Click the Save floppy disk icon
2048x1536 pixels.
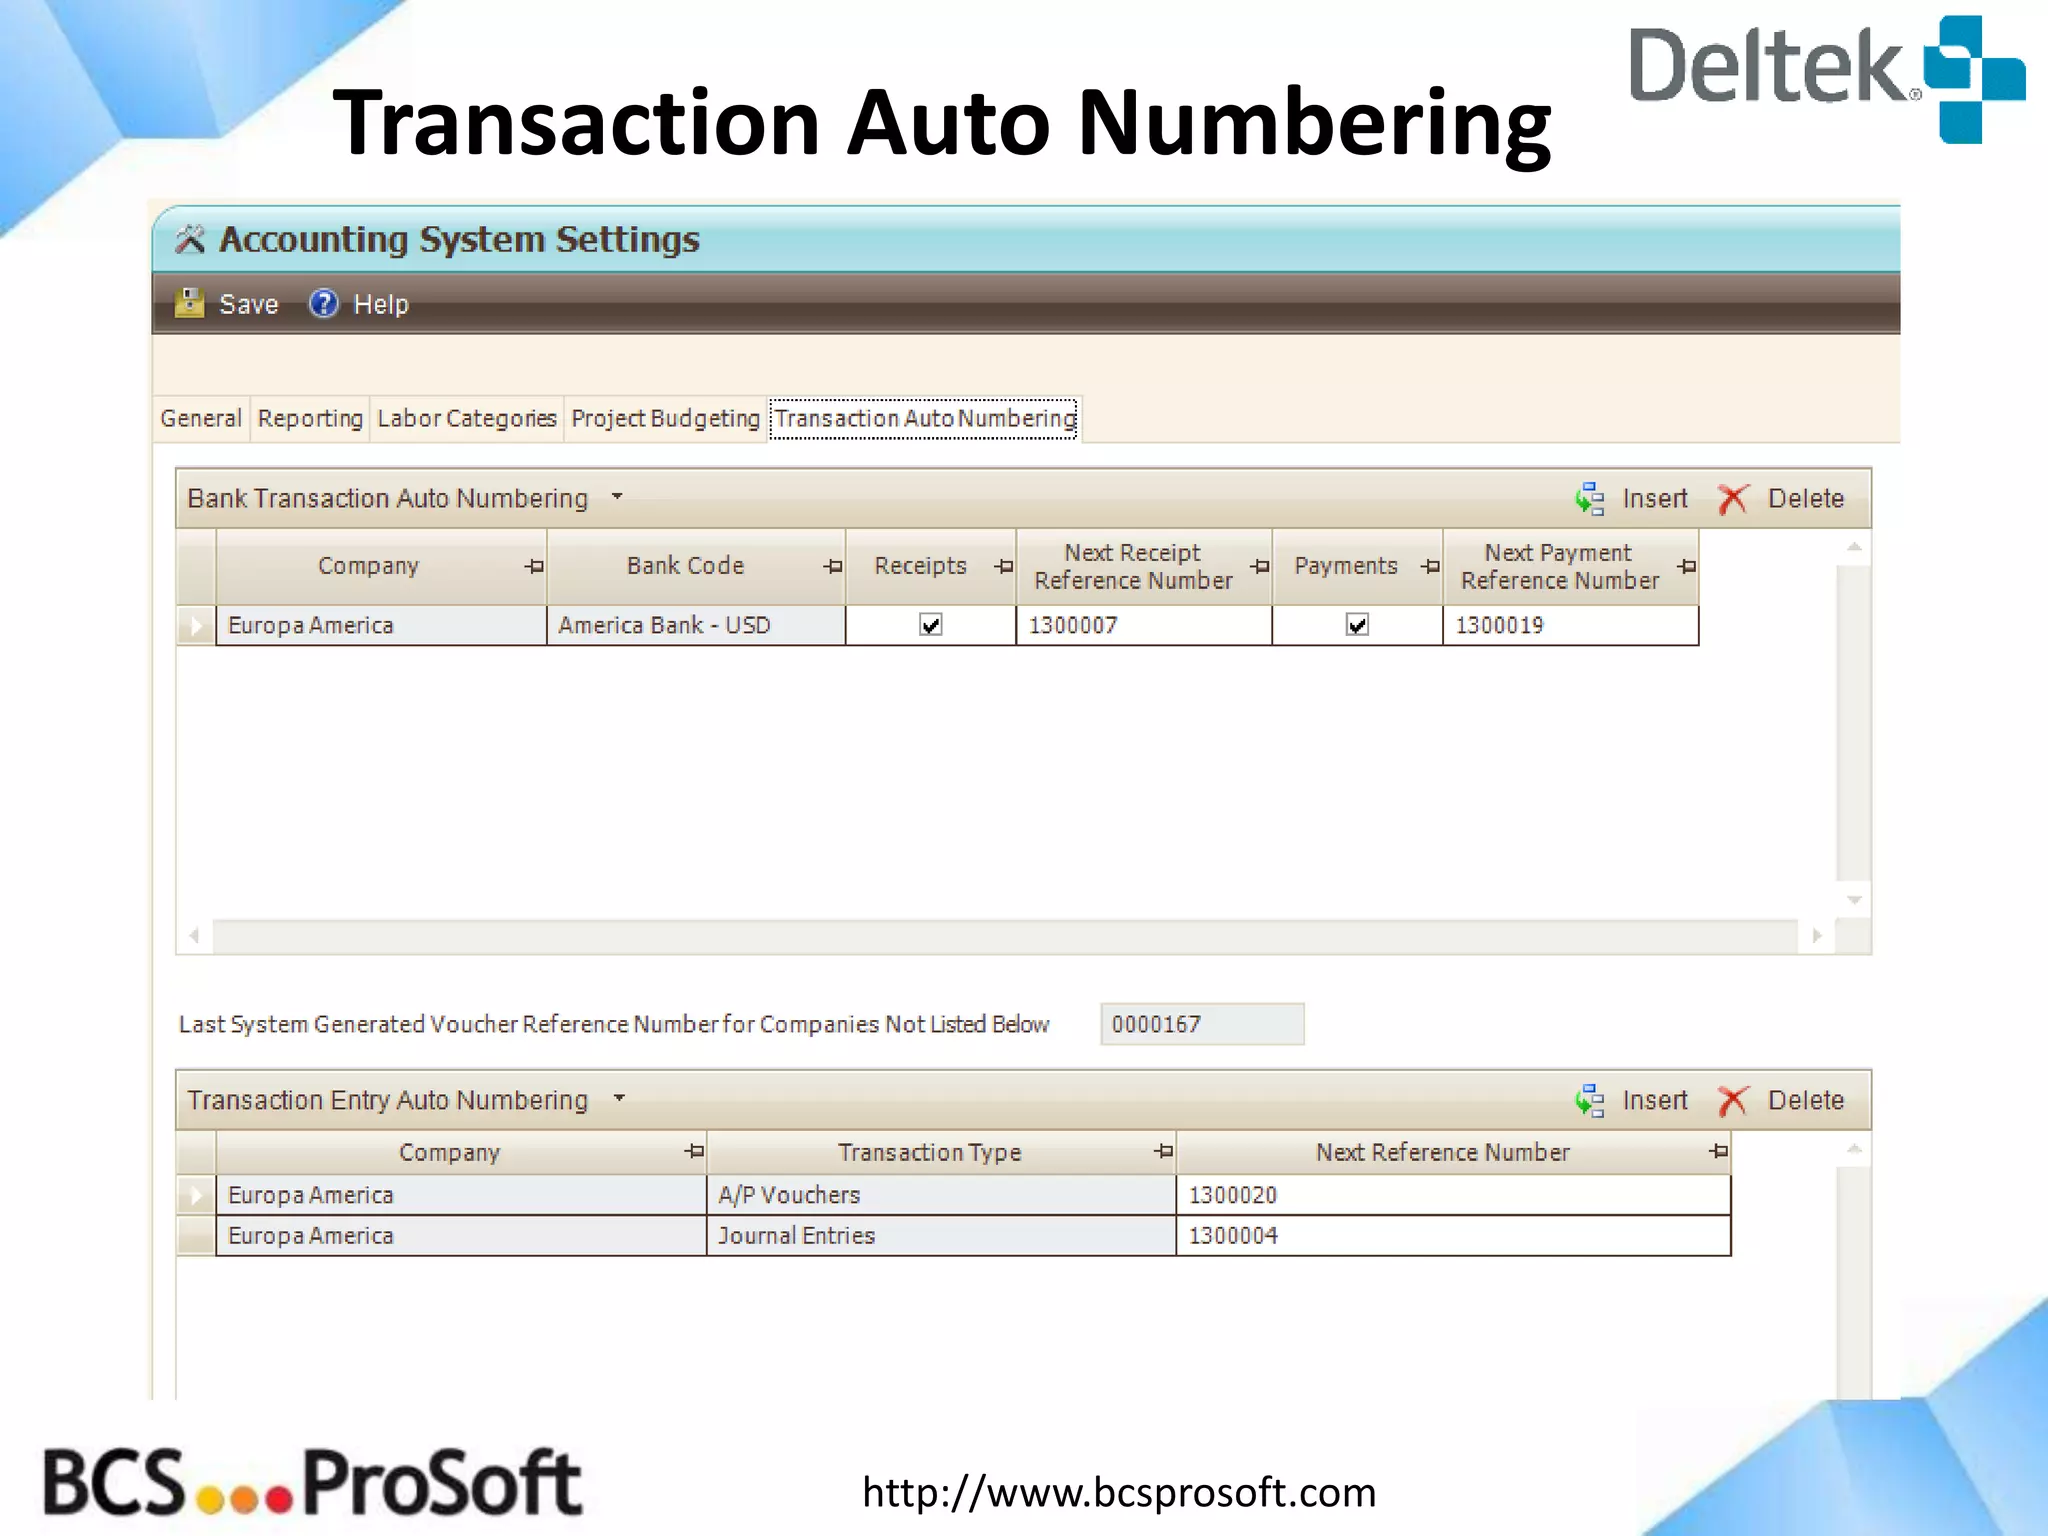click(189, 303)
